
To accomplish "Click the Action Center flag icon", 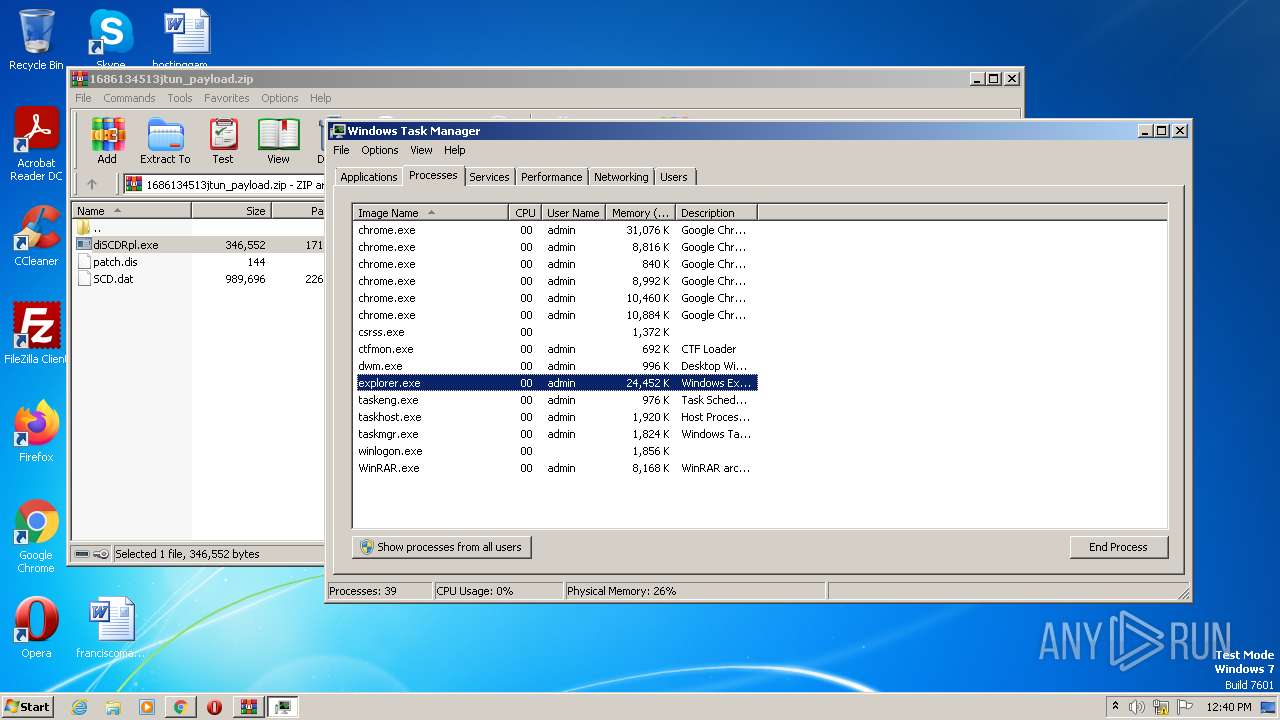I will click(x=1183, y=707).
